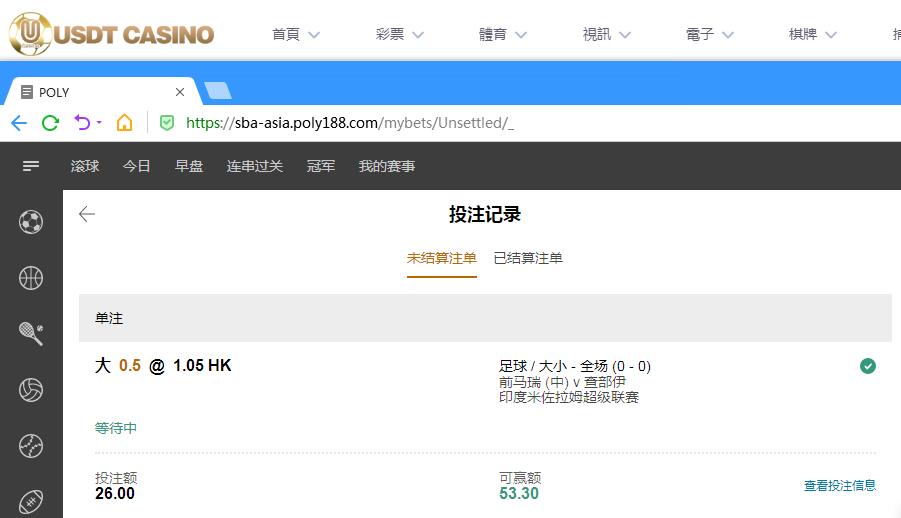Select the tennis sport icon

click(31, 333)
